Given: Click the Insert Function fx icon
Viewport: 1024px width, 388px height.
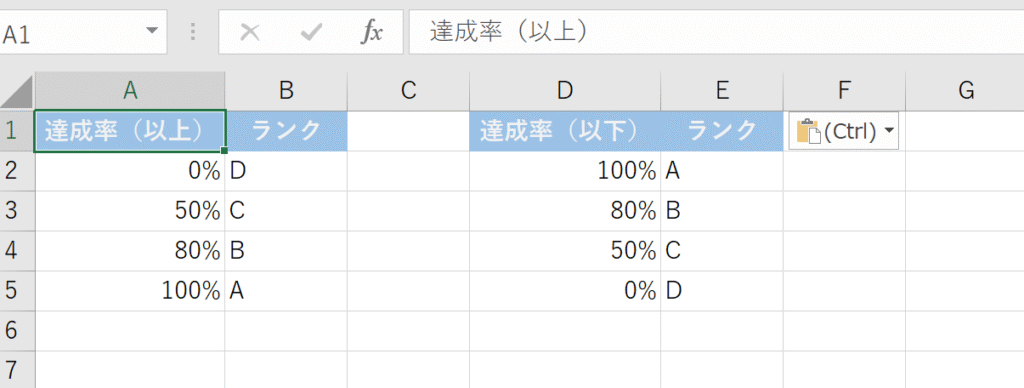Looking at the screenshot, I should coord(372,32).
